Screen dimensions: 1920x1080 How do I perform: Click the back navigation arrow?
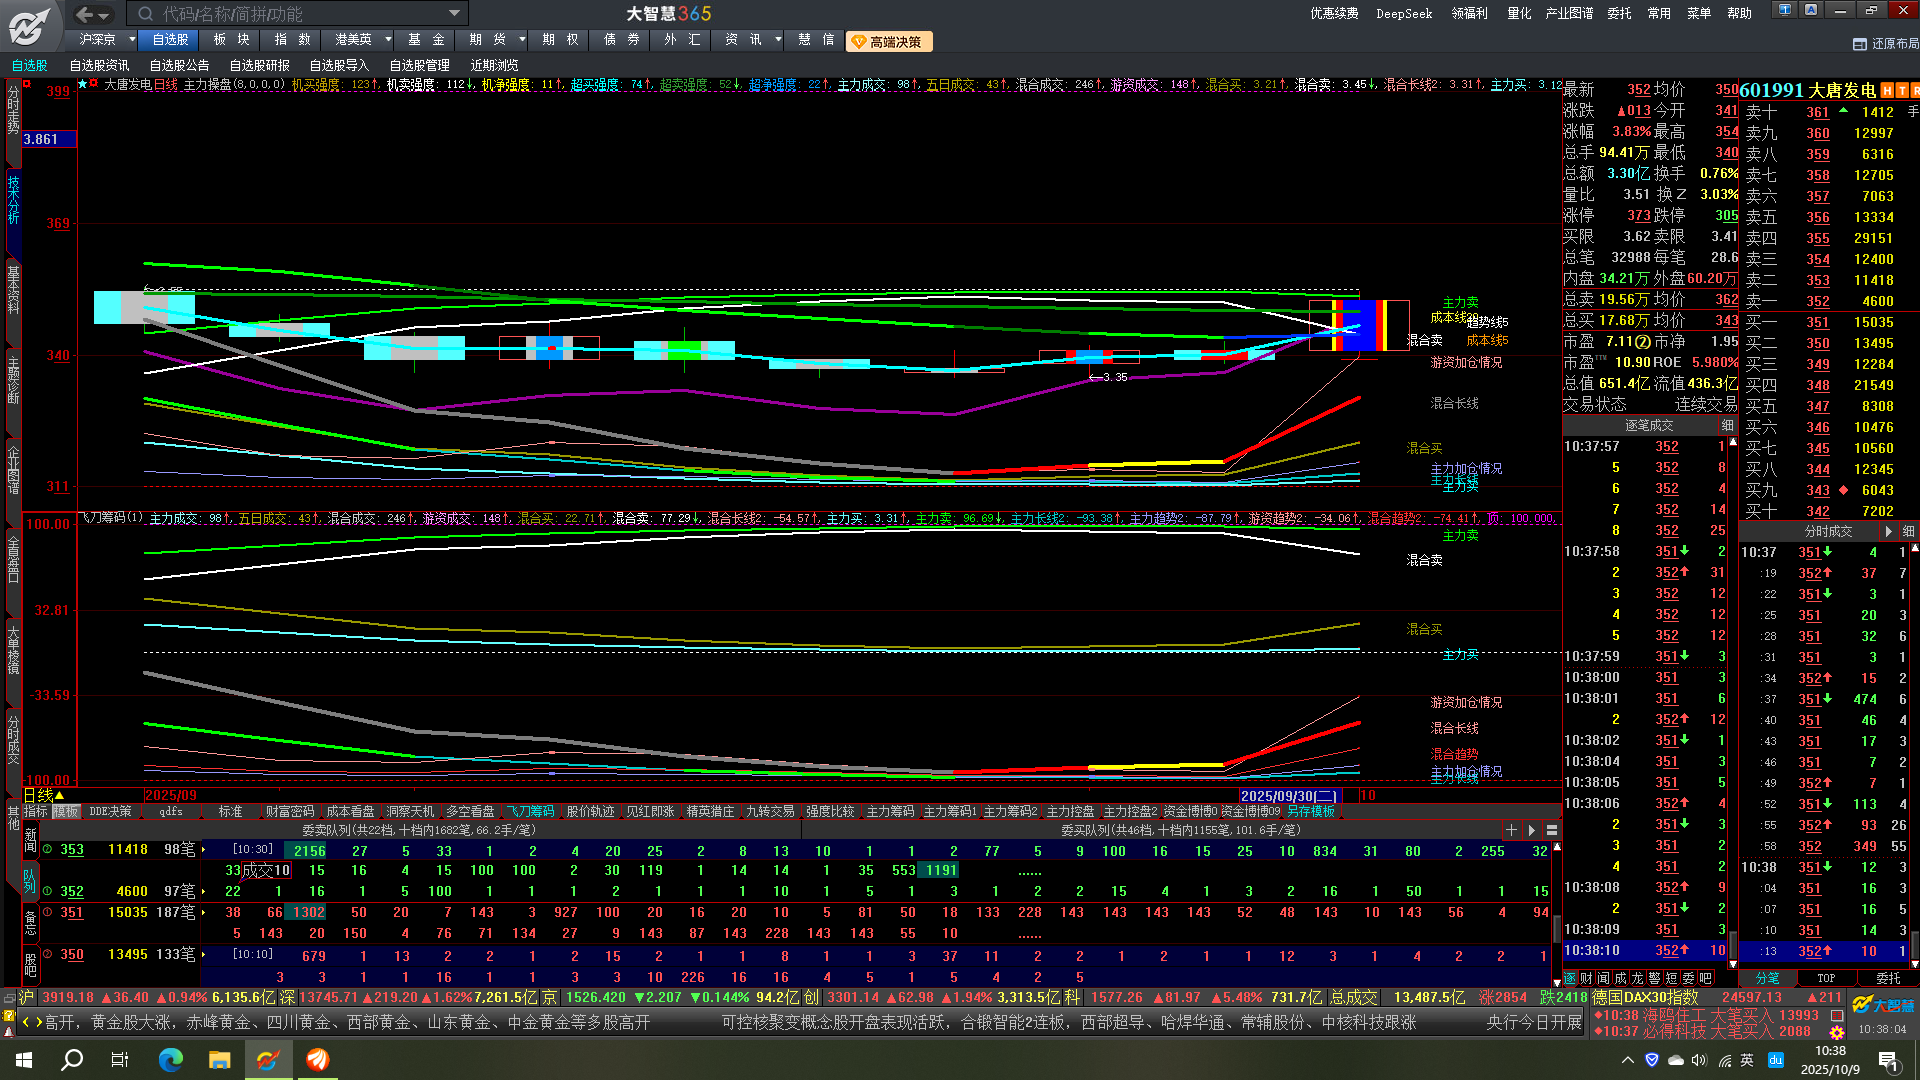[x=84, y=13]
